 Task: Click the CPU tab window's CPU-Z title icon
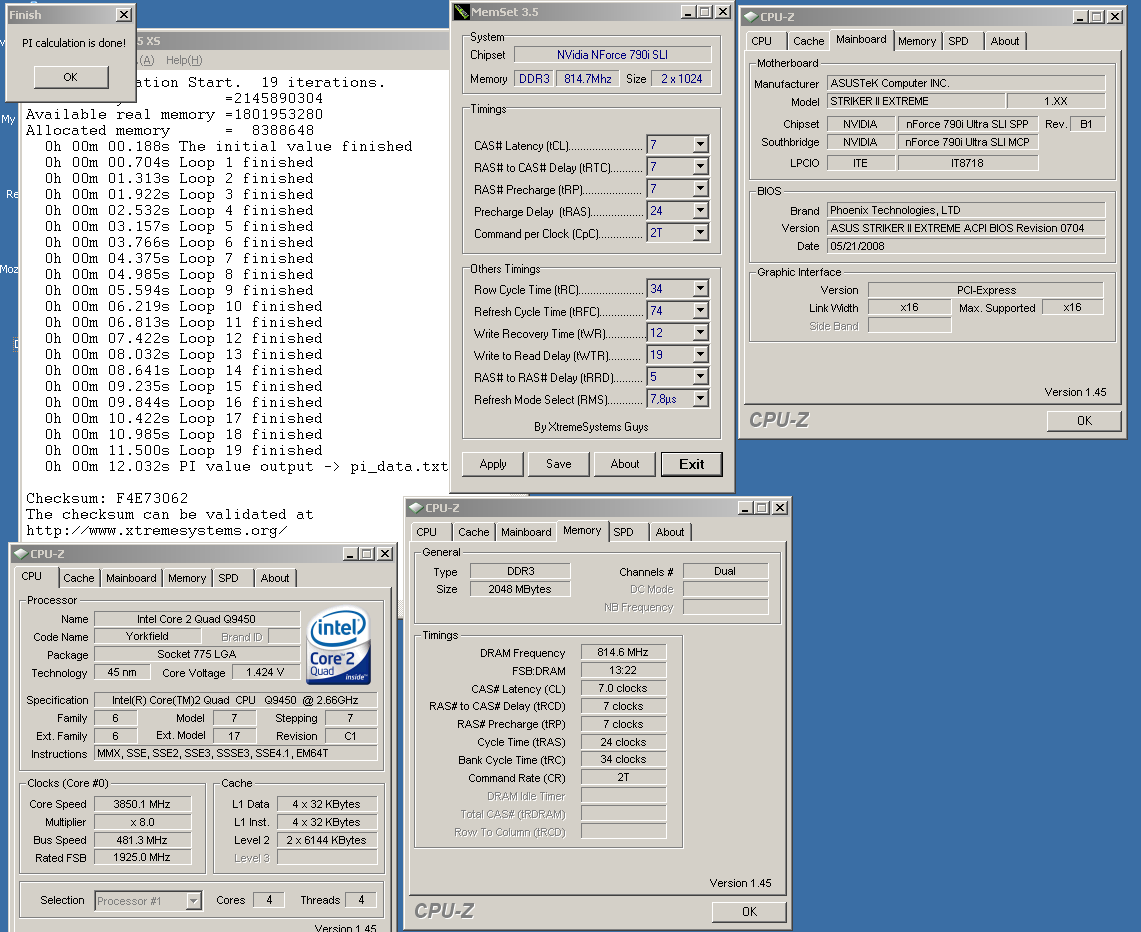tap(20, 554)
